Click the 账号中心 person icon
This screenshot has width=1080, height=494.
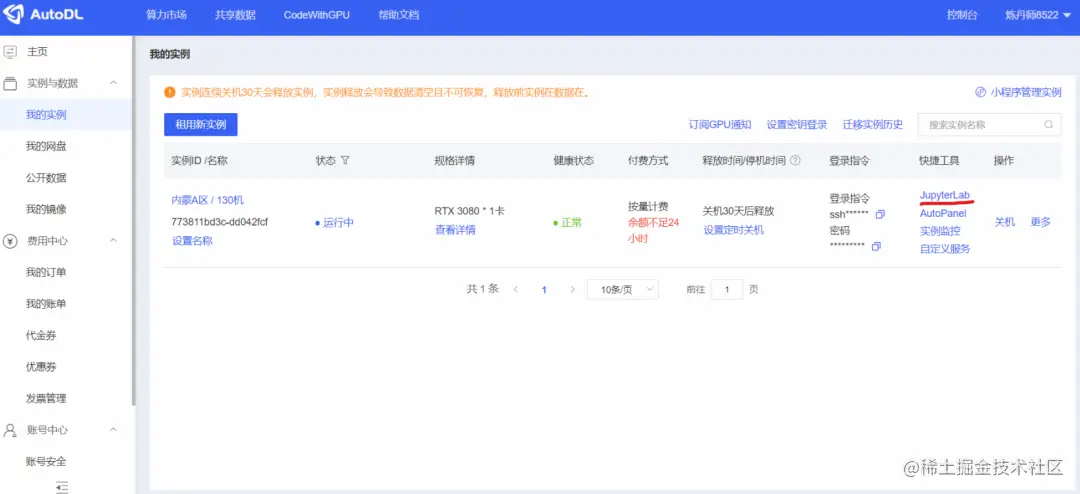click(x=10, y=430)
